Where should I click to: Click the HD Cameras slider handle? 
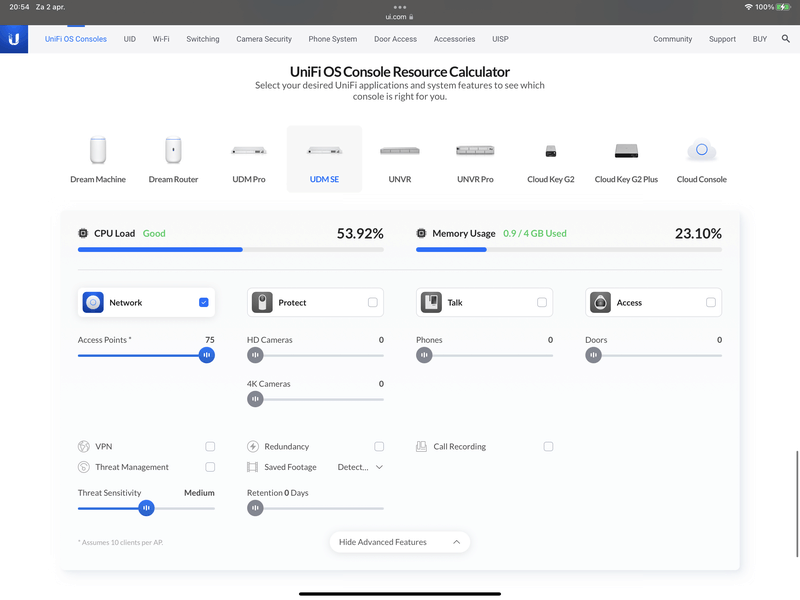coord(255,355)
